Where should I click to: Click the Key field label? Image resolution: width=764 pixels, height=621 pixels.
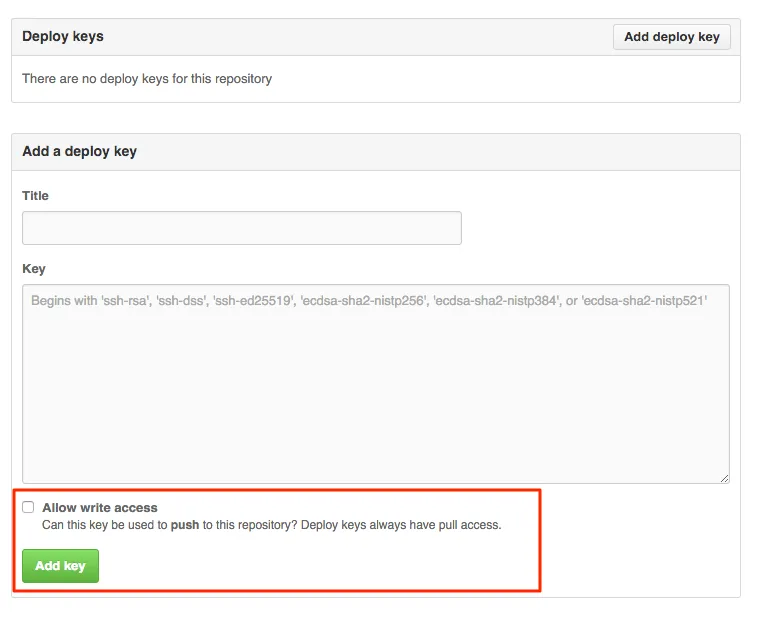(x=34, y=269)
